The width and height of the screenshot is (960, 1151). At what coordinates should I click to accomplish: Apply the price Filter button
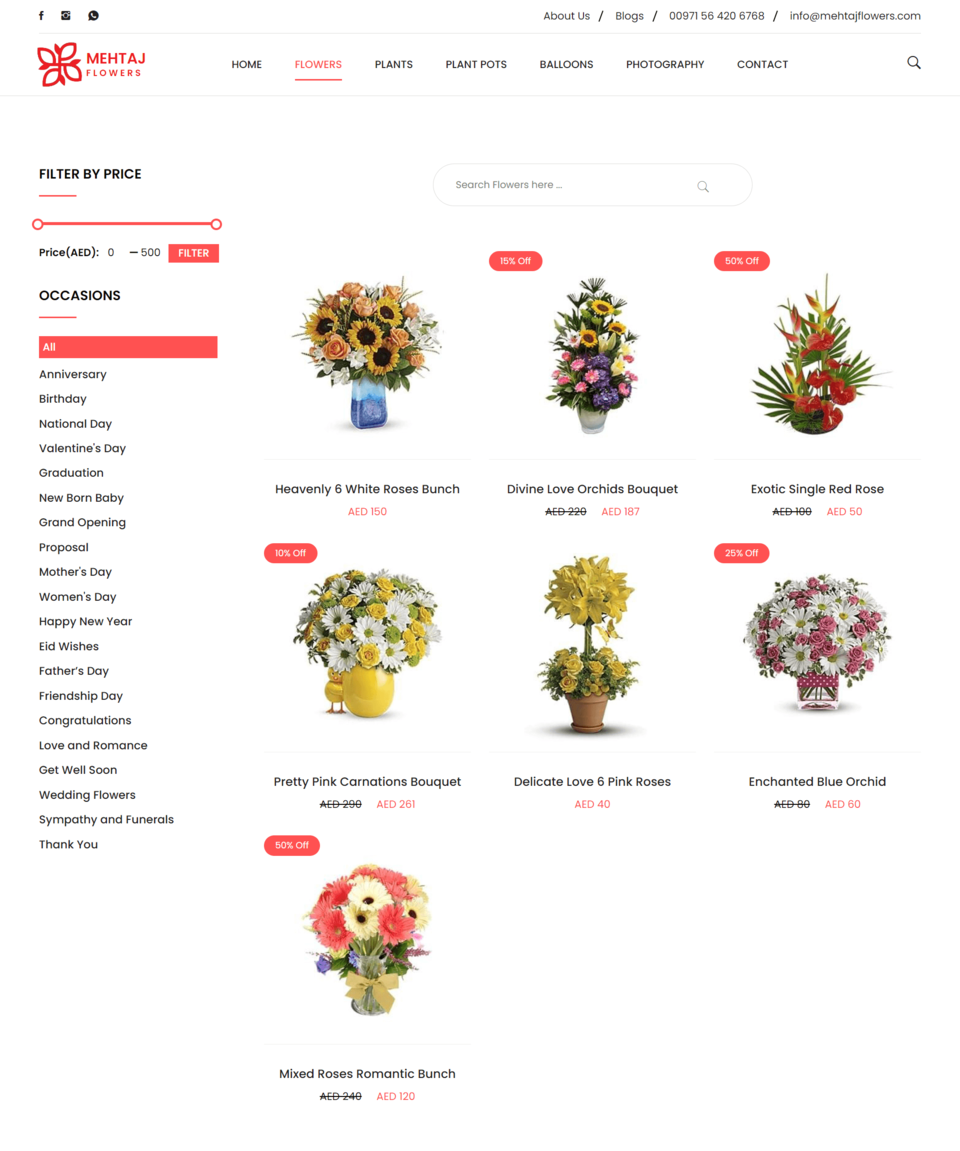[194, 253]
